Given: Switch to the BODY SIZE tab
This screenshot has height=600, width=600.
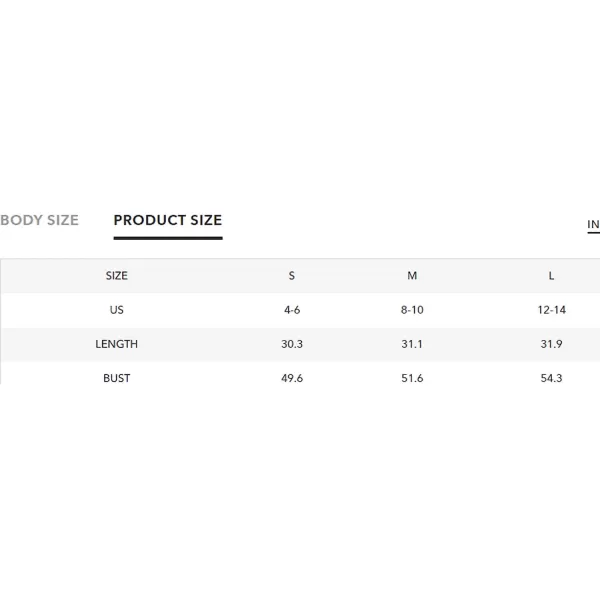Looking at the screenshot, I should point(39,220).
